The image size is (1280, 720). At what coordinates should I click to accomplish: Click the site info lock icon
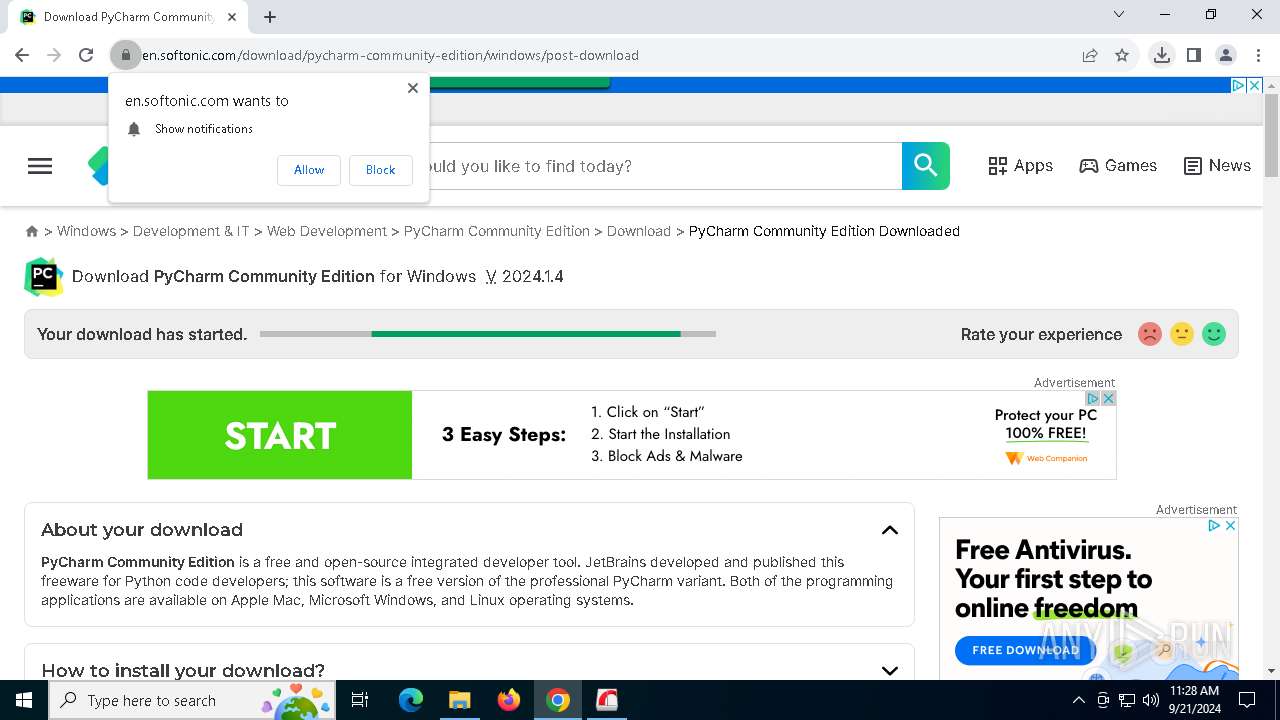126,55
